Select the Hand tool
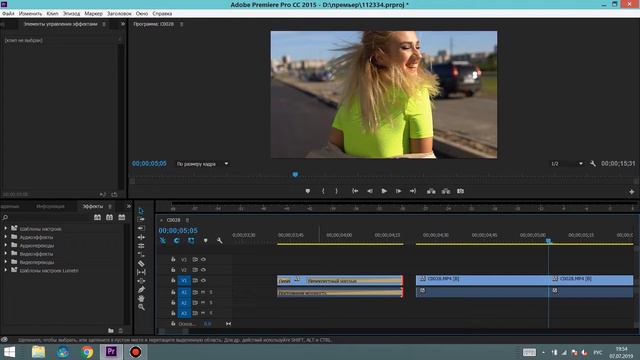The image size is (640, 360). [141, 298]
